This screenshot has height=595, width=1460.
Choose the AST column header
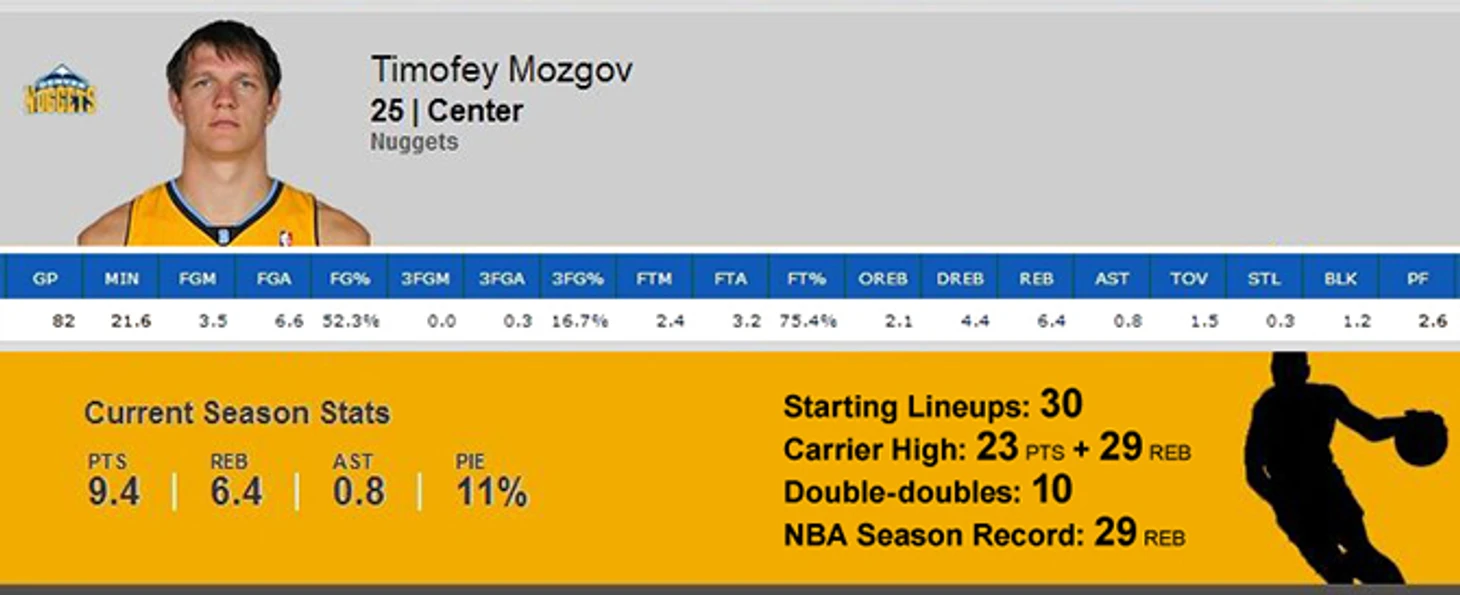(x=1111, y=279)
